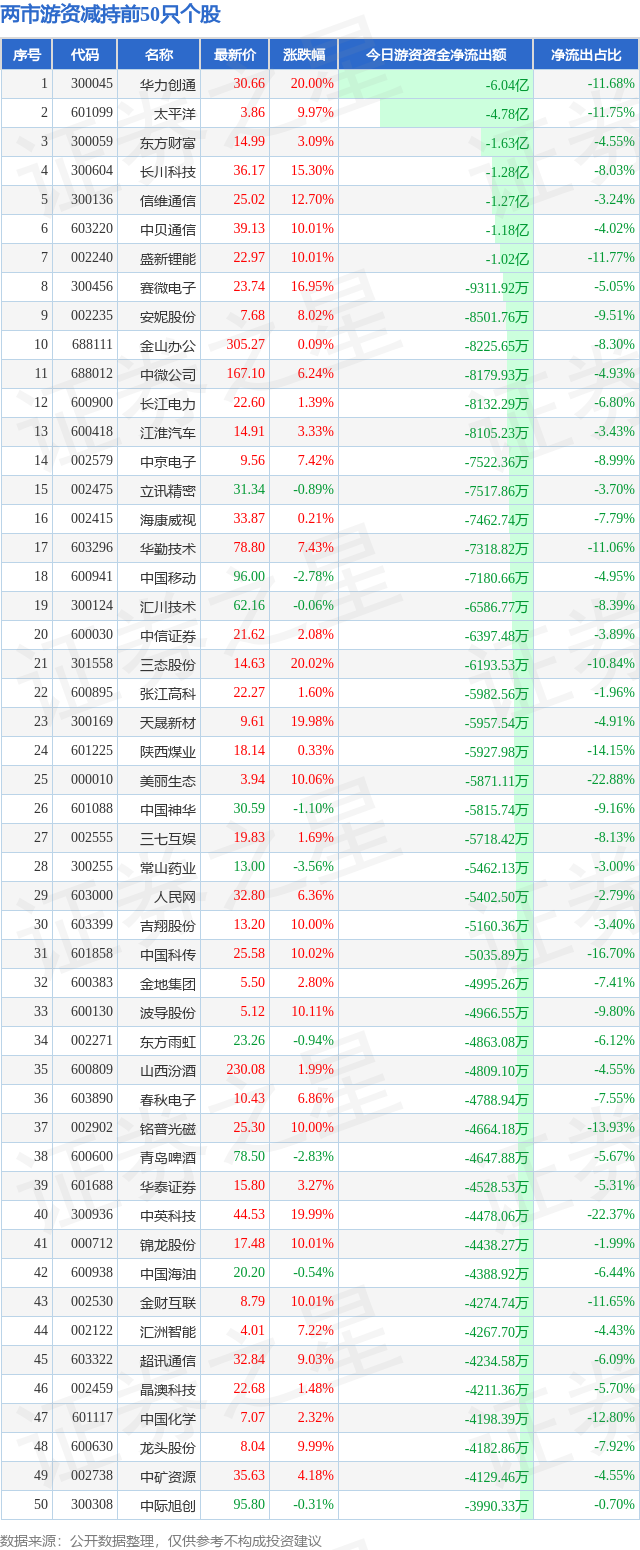
Task: Select price 78.80 for 华勤技术
Action: pyautogui.click(x=249, y=548)
